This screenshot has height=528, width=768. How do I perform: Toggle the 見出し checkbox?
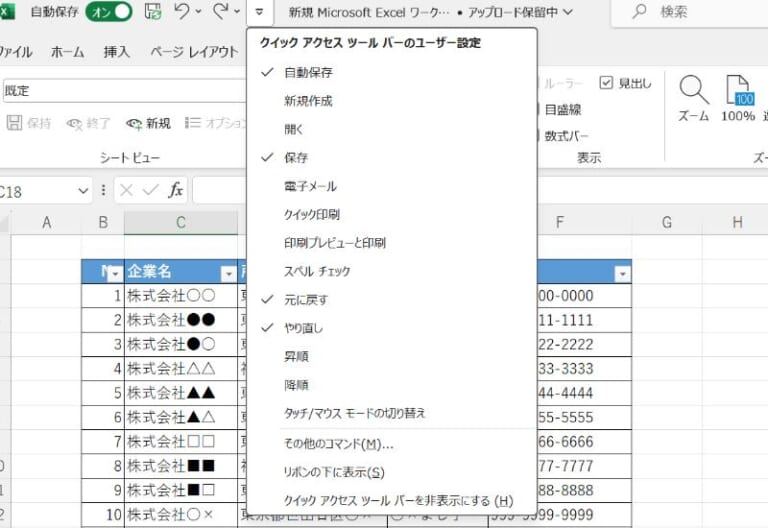pos(606,83)
